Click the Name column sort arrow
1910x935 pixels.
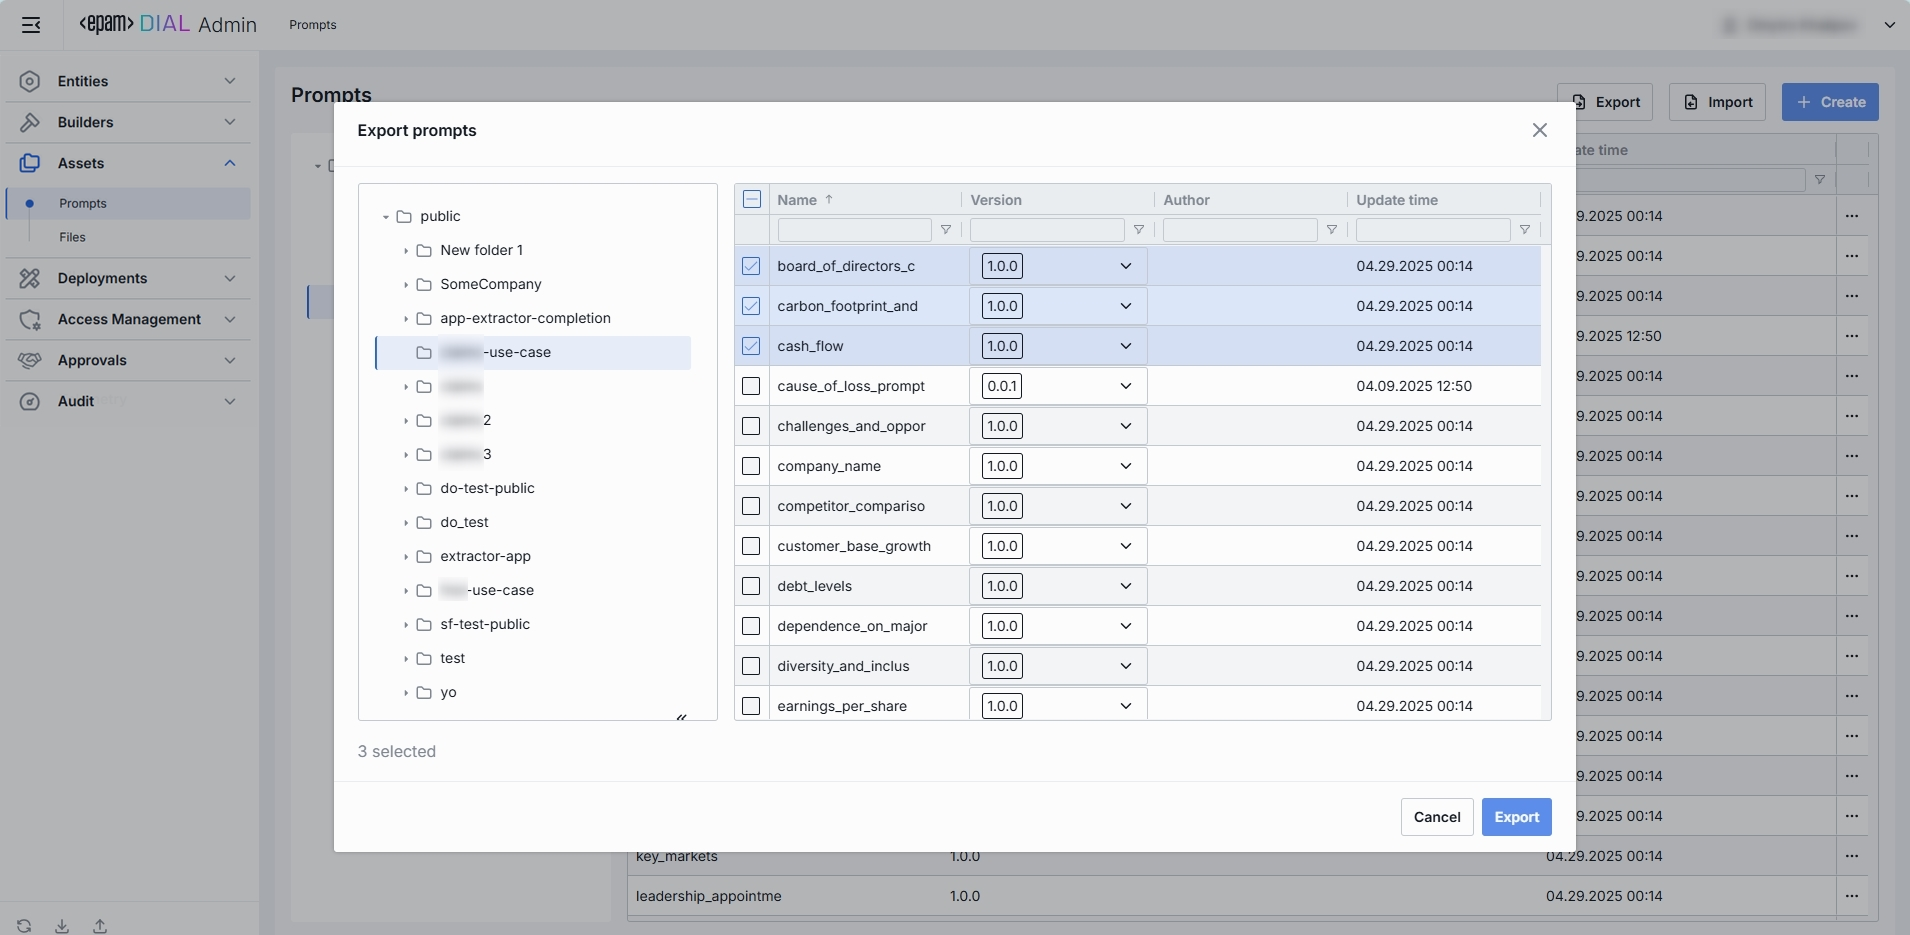pyautogui.click(x=829, y=200)
